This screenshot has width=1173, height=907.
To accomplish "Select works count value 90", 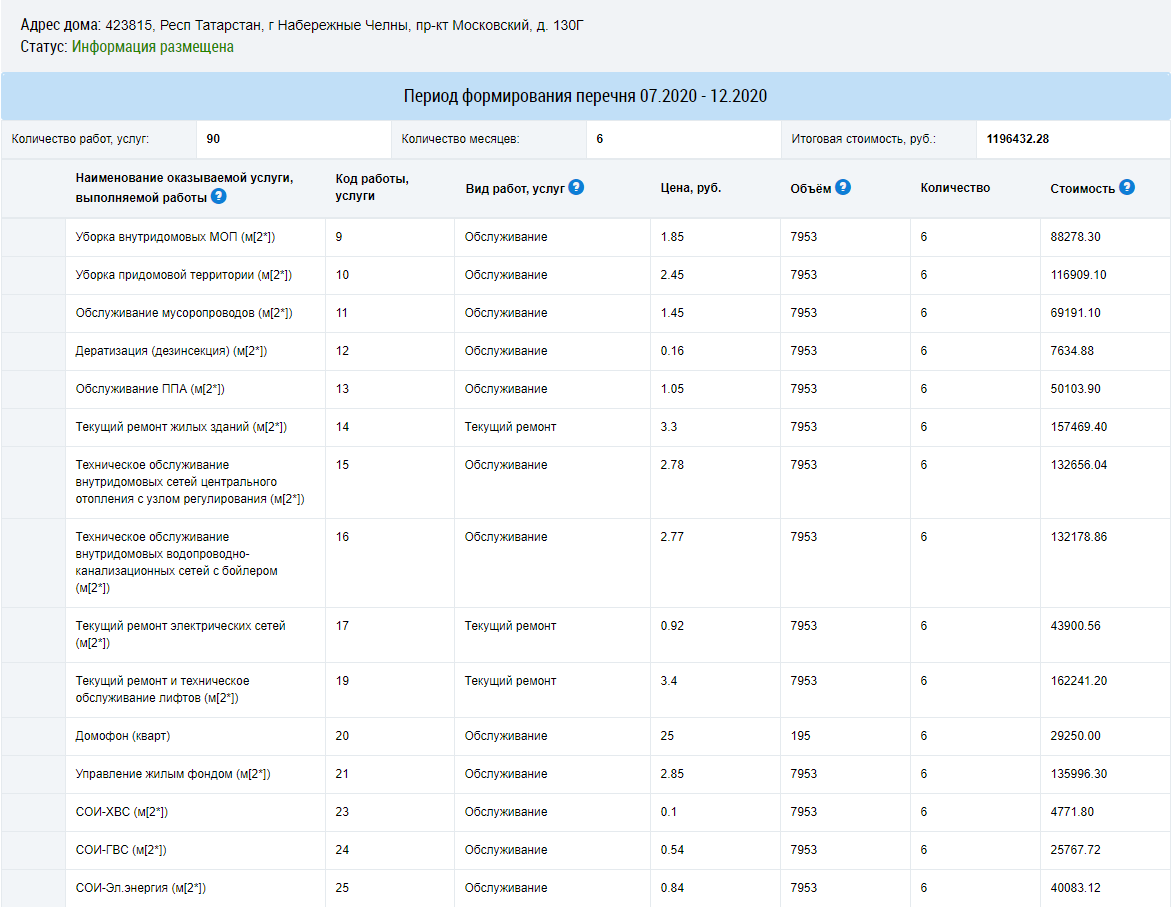I will click(x=213, y=139).
